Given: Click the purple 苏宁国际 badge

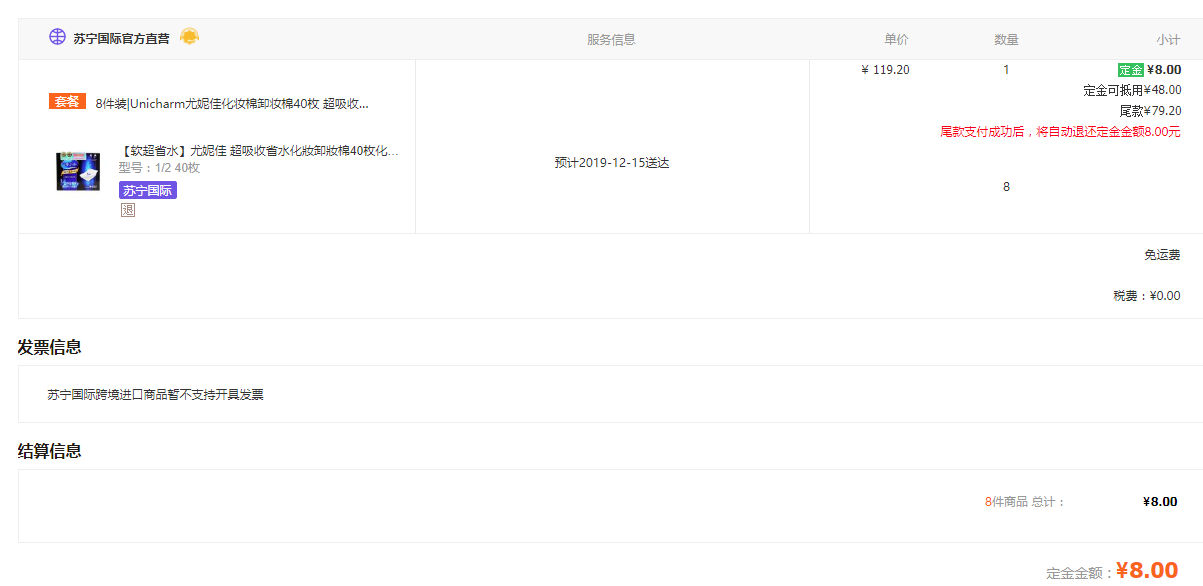Looking at the screenshot, I should (148, 190).
